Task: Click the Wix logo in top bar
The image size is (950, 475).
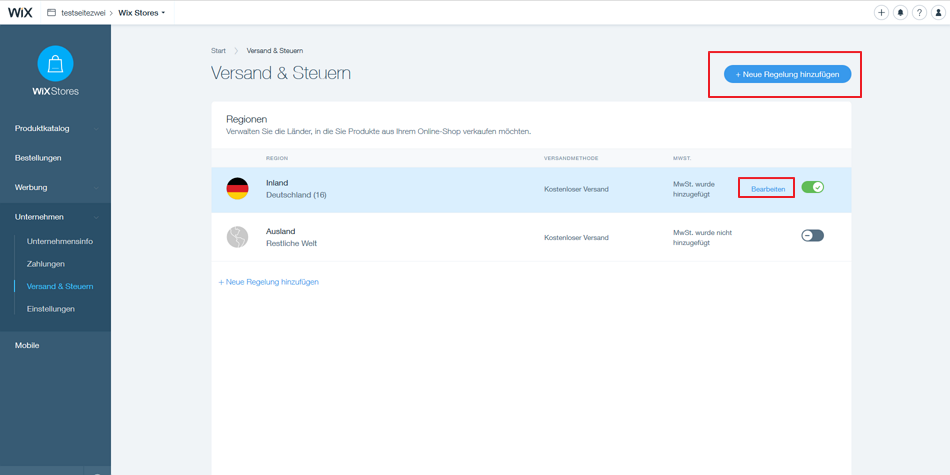Action: pyautogui.click(x=20, y=13)
